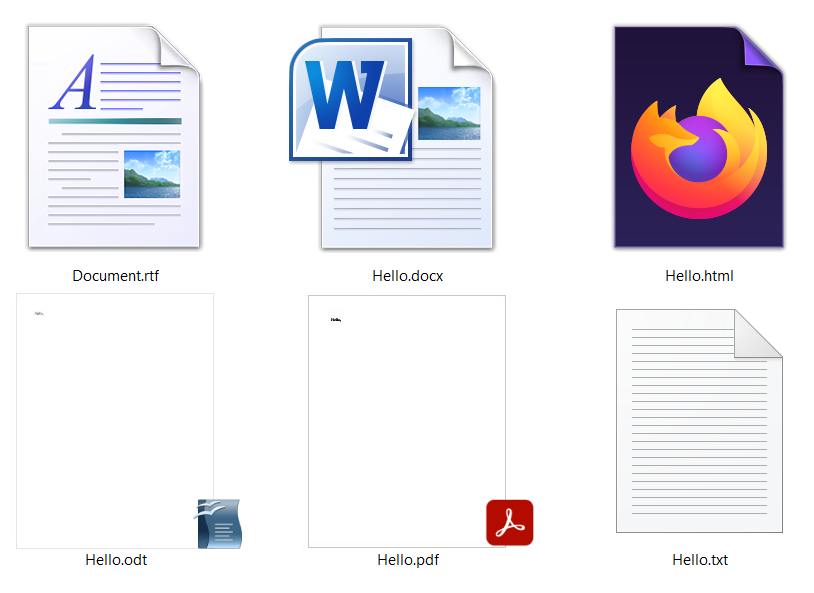Image resolution: width=814 pixels, height=593 pixels.
Task: Click the Adobe Acrobat badge on Hello.pdf
Action: point(509,522)
